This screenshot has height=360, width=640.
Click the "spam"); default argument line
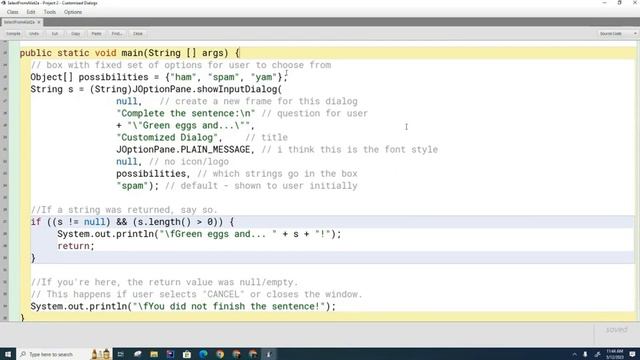coord(138,186)
